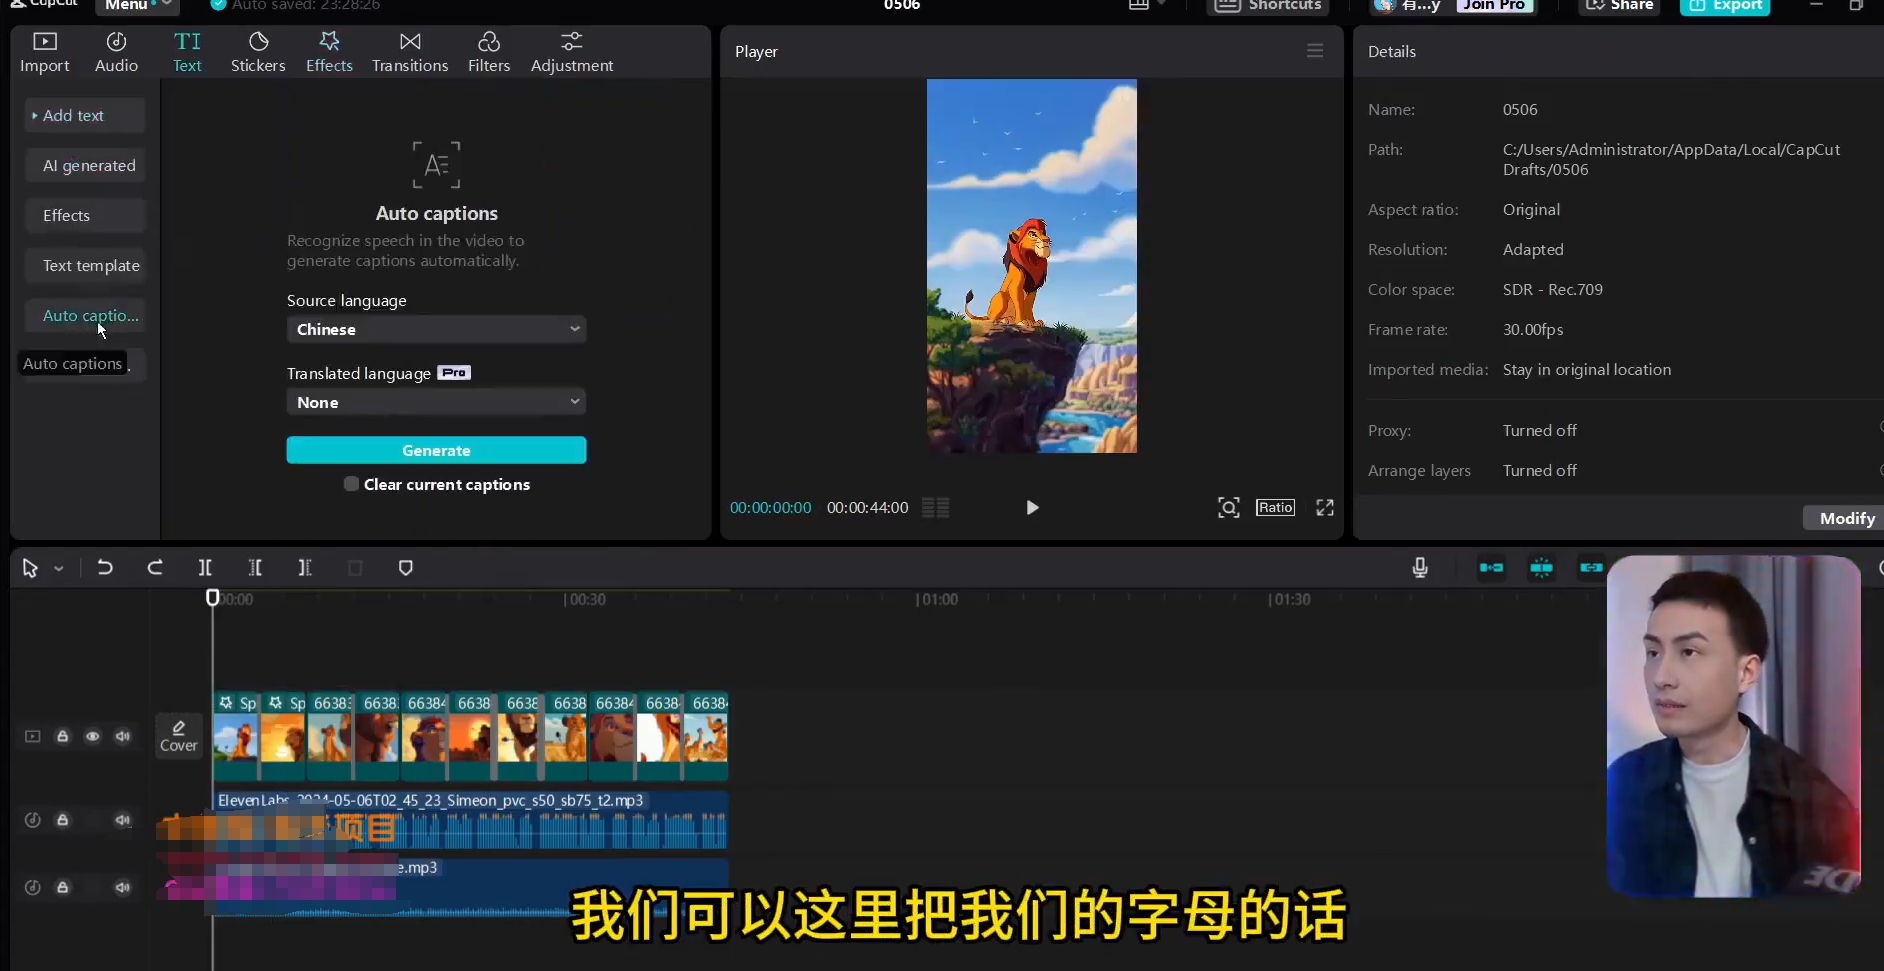This screenshot has height=971, width=1884.
Task: Lock the bottom audio track
Action: [62, 887]
